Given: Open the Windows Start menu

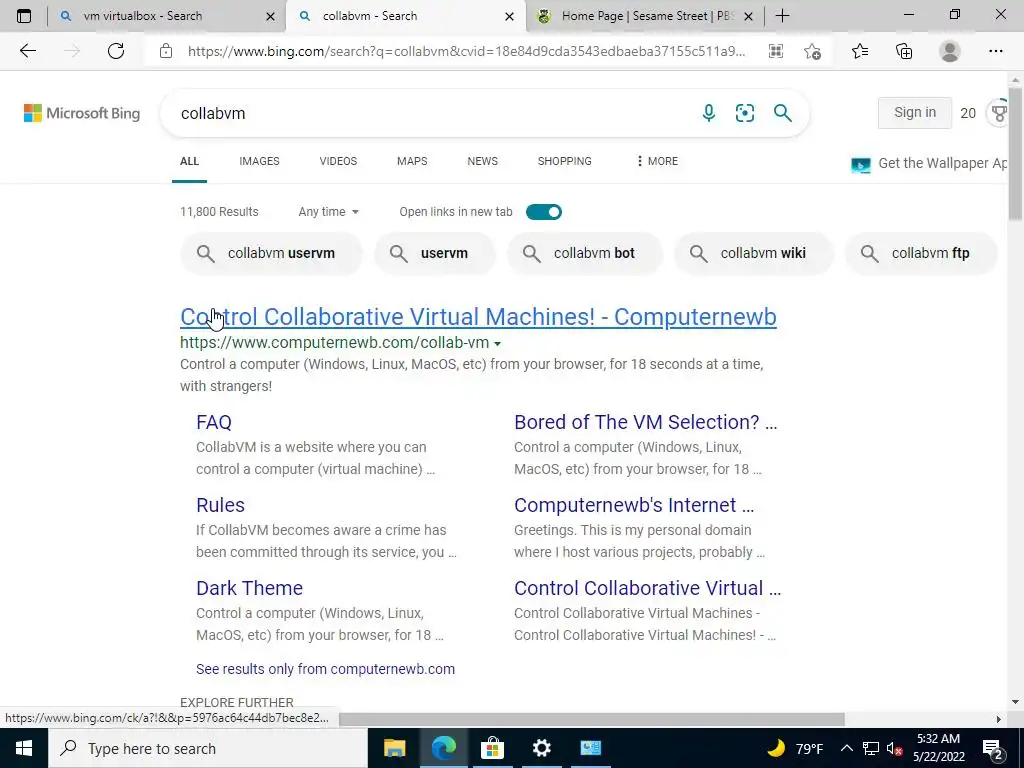Looking at the screenshot, I should (24, 748).
